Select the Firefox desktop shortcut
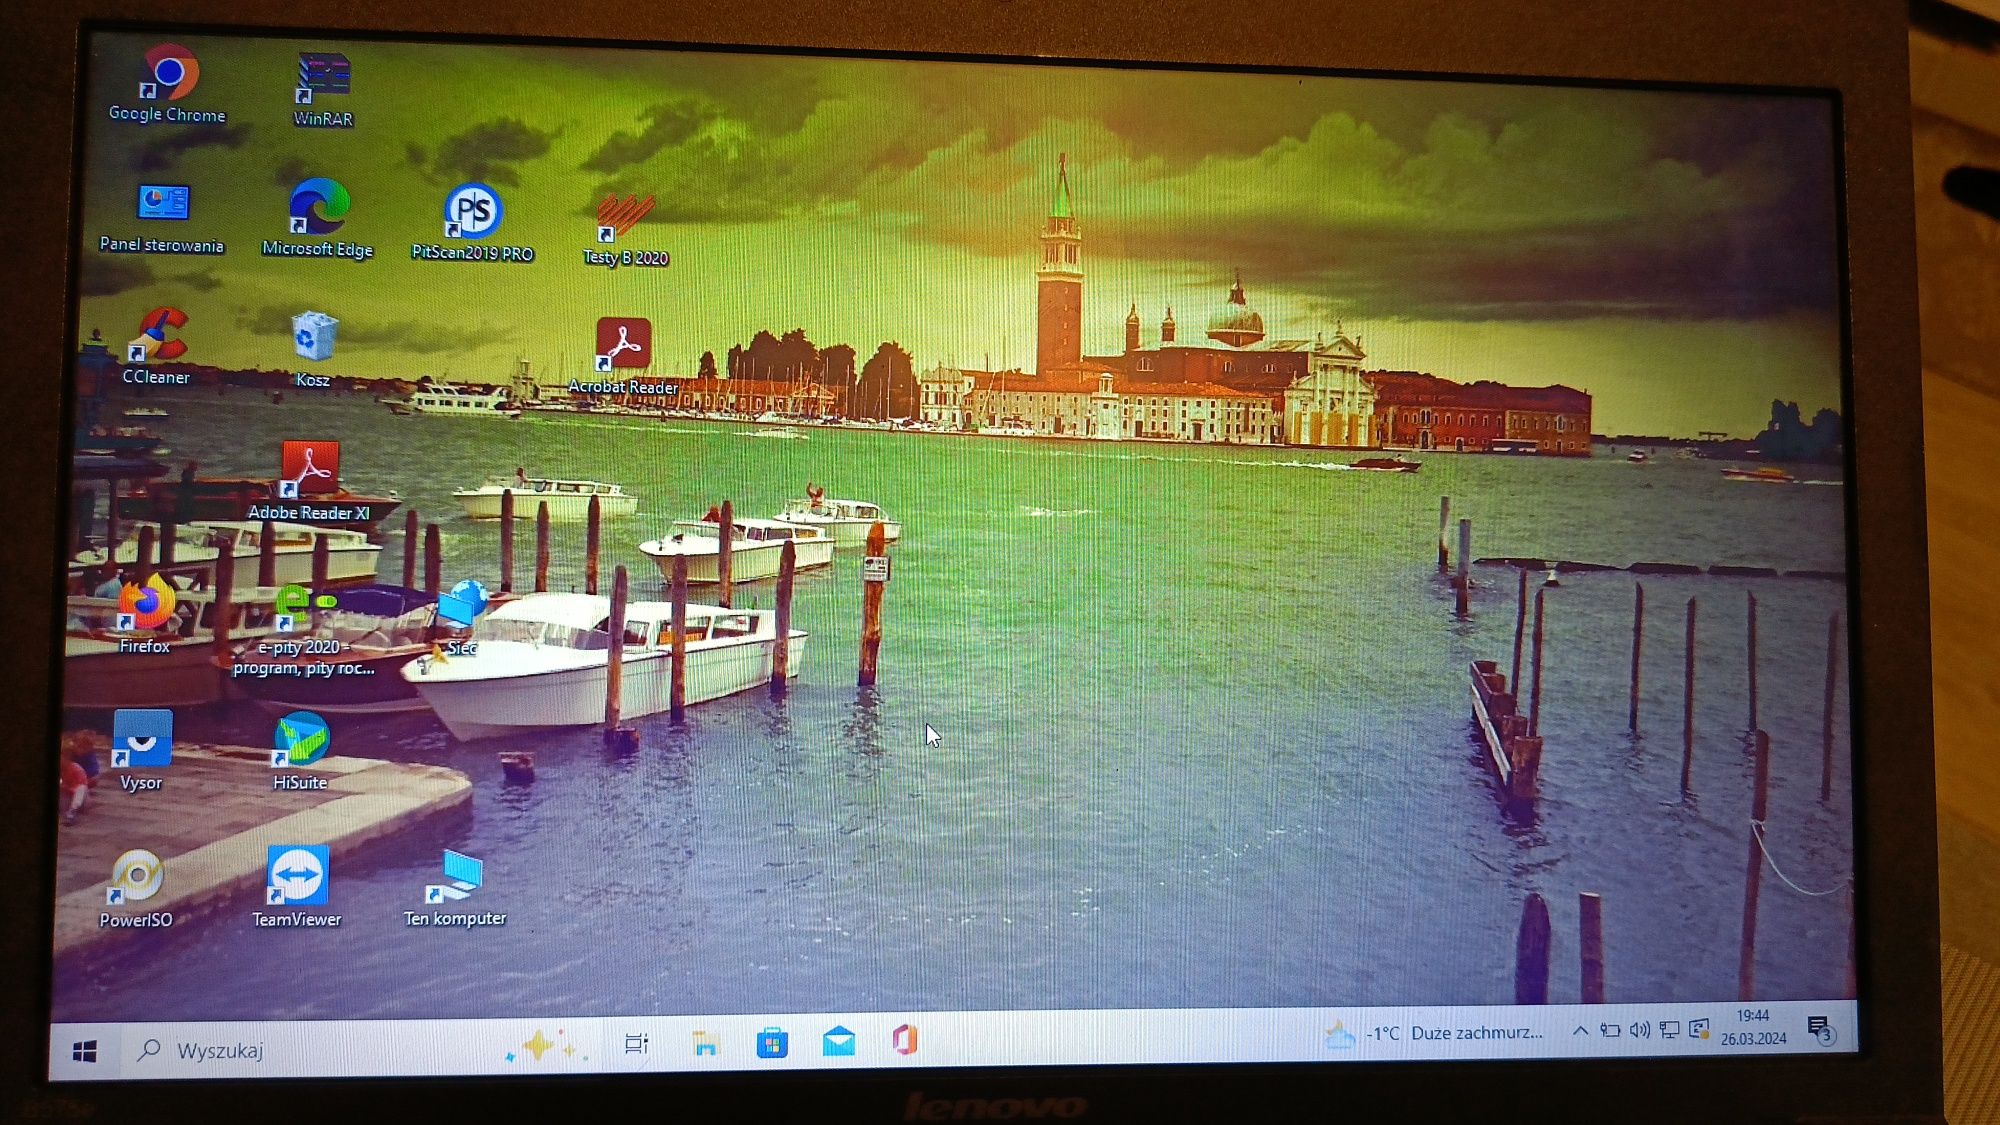Screen dimensions: 2000x1125 [x=145, y=614]
